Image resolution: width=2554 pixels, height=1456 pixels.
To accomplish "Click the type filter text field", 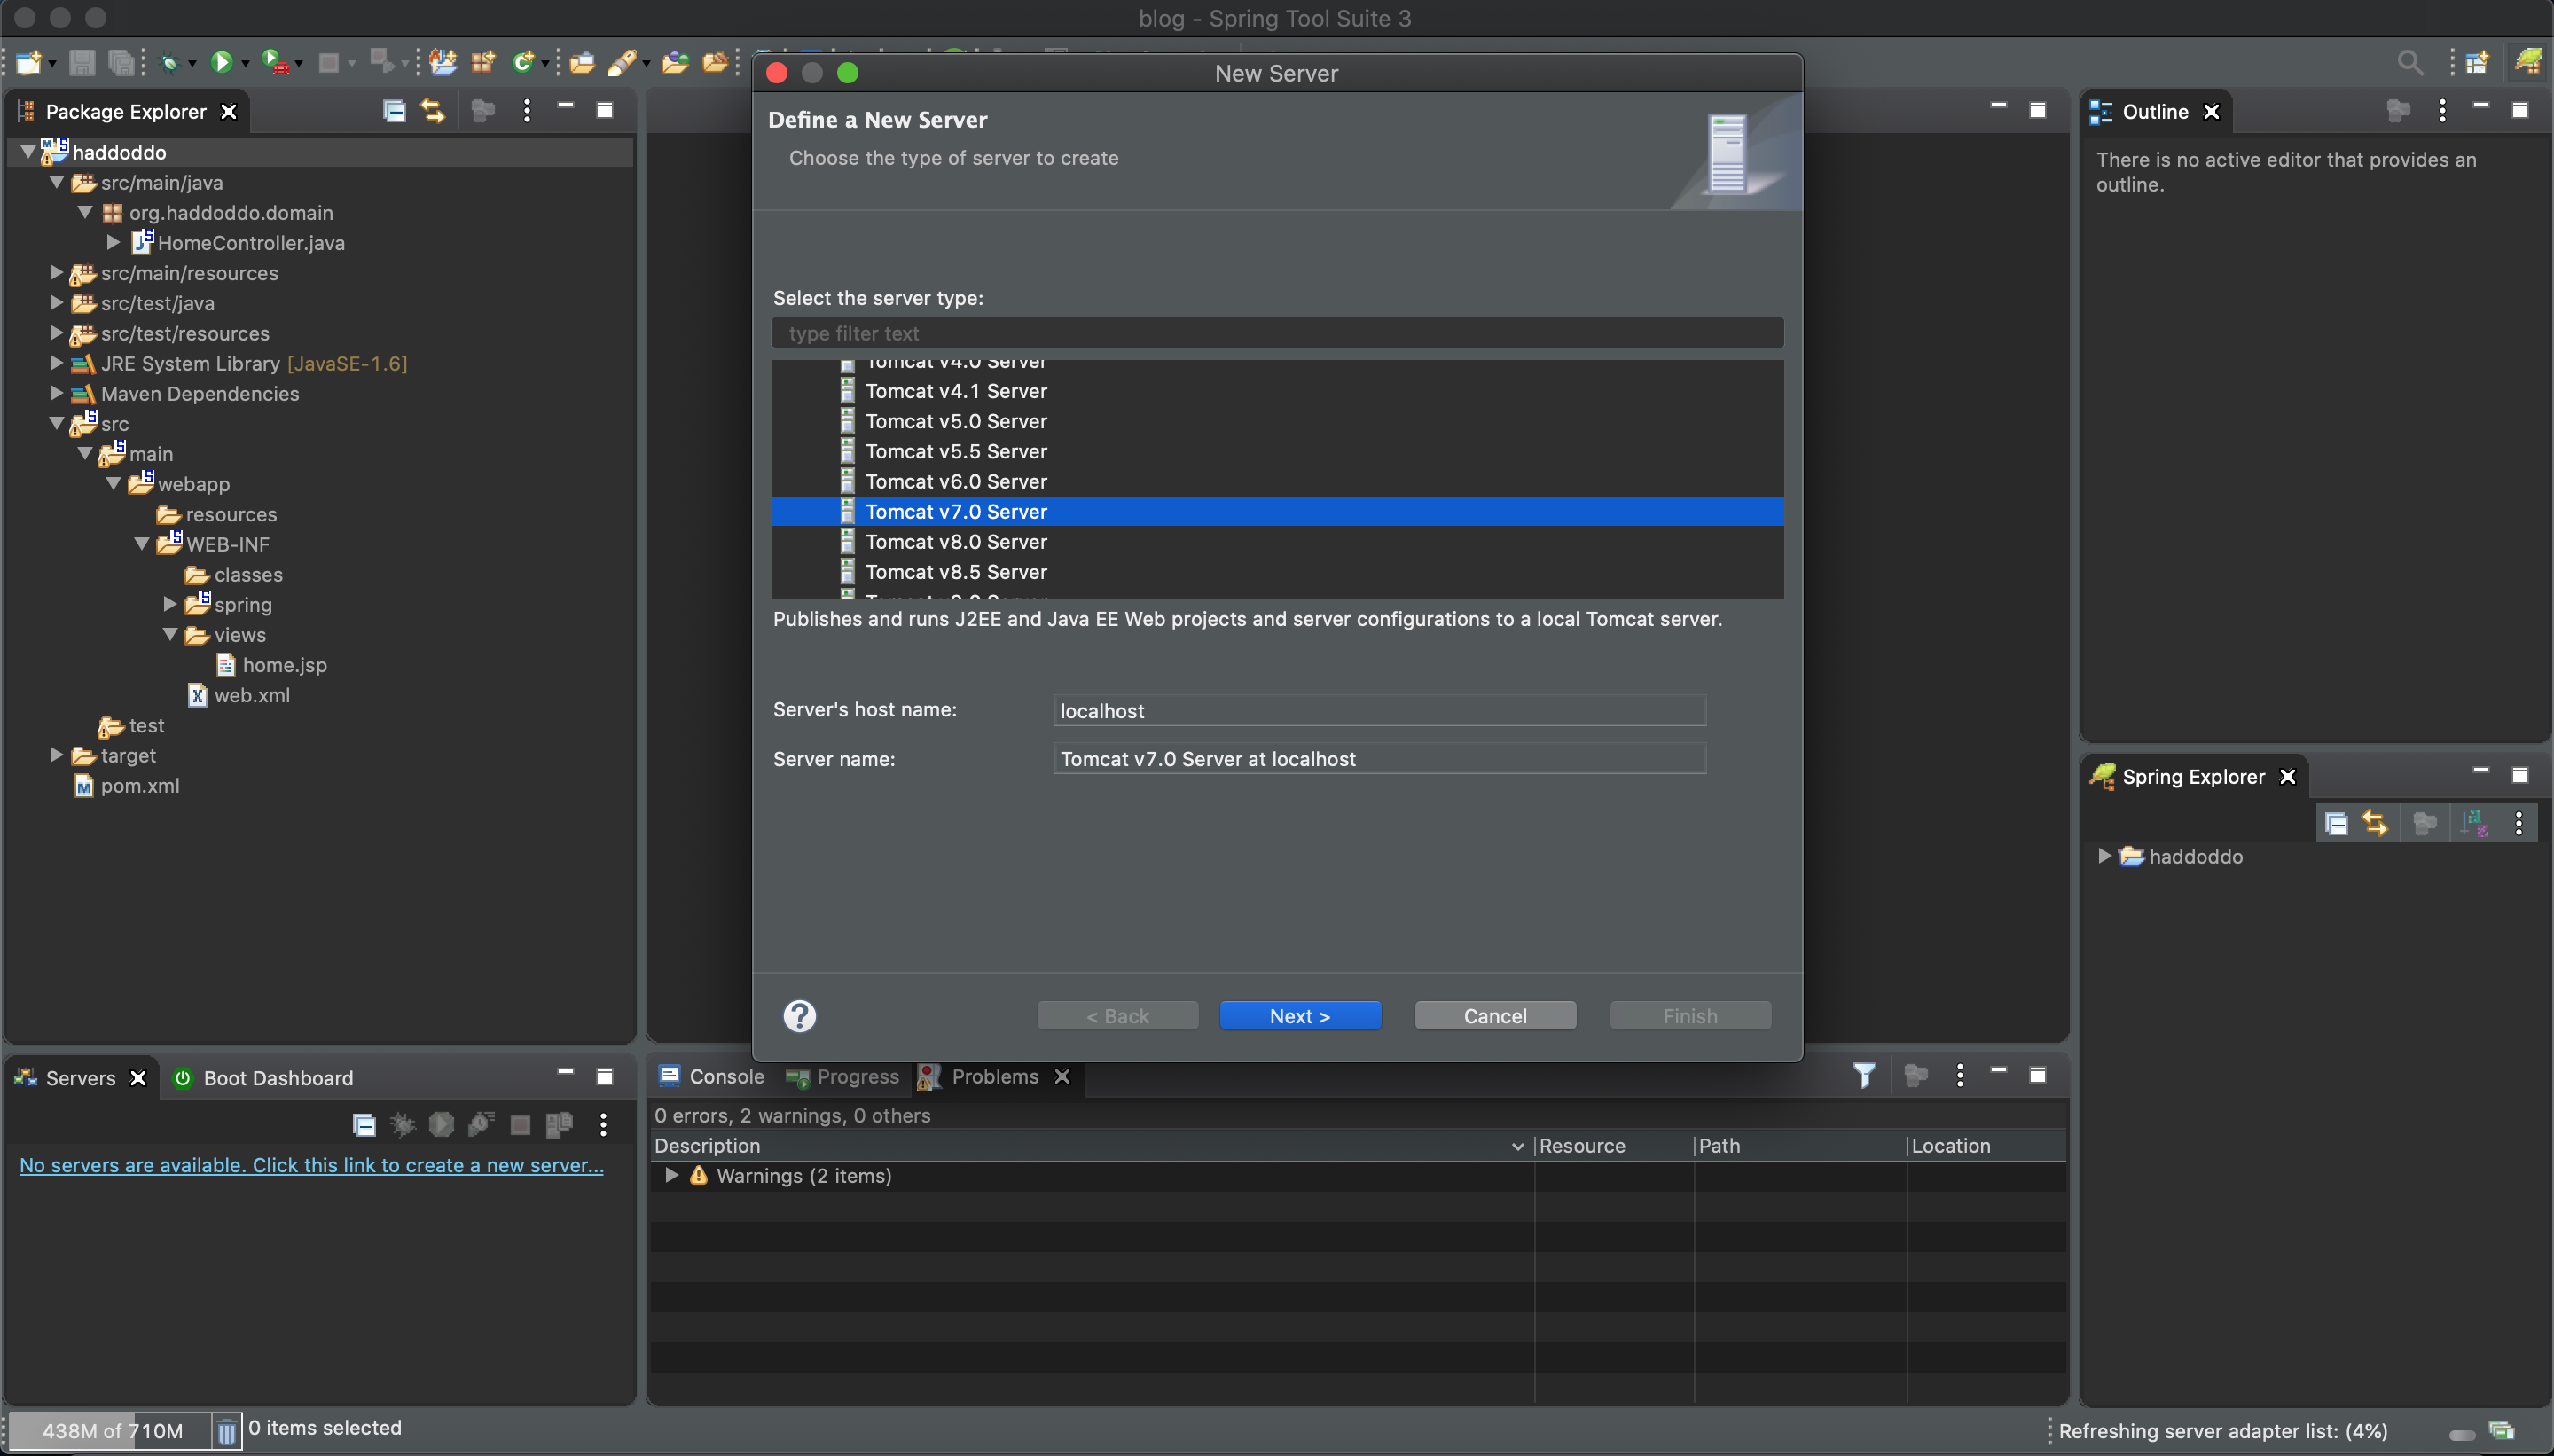I will pyautogui.click(x=1276, y=333).
